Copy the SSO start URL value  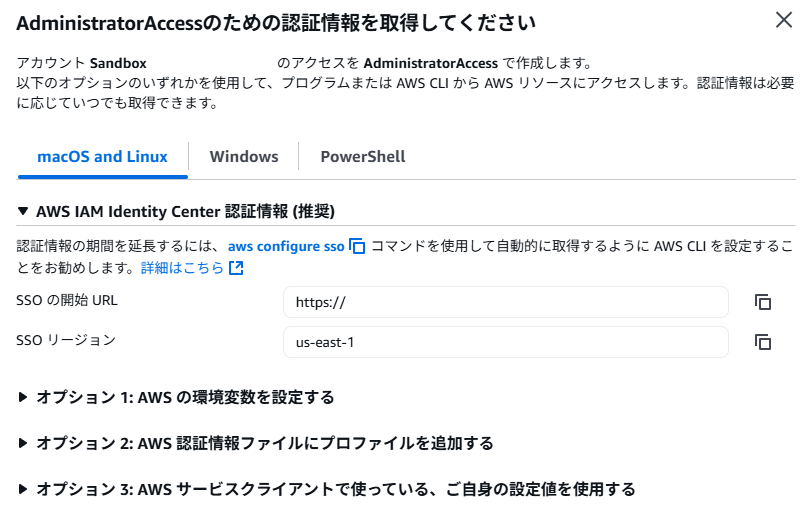point(763,302)
